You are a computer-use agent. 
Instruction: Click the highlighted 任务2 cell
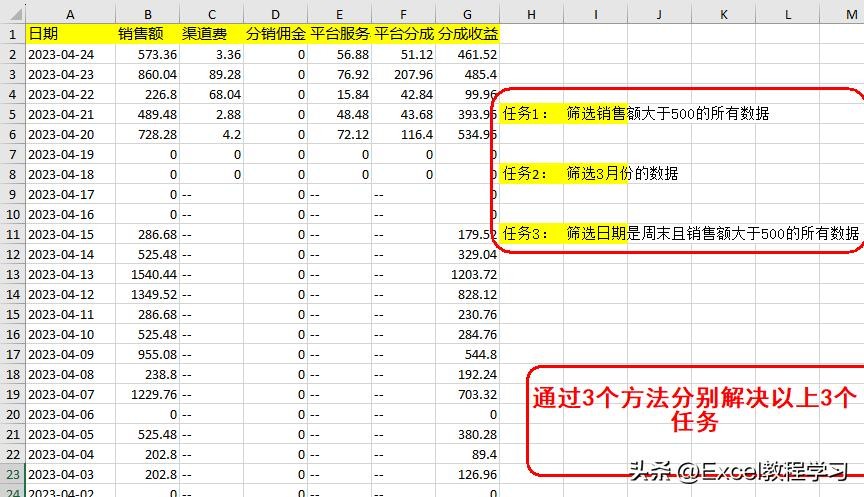530,174
